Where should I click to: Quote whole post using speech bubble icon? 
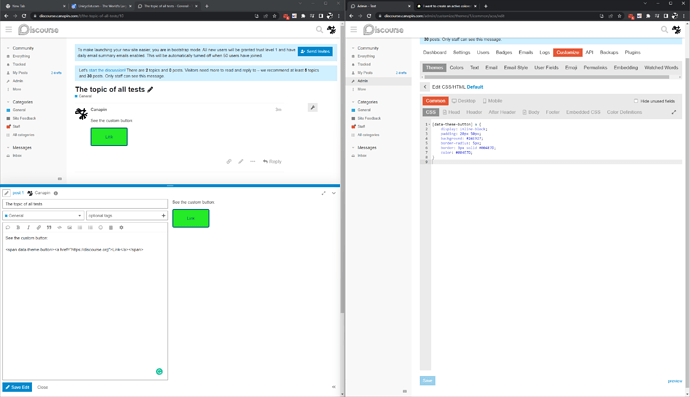pyautogui.click(x=7, y=228)
